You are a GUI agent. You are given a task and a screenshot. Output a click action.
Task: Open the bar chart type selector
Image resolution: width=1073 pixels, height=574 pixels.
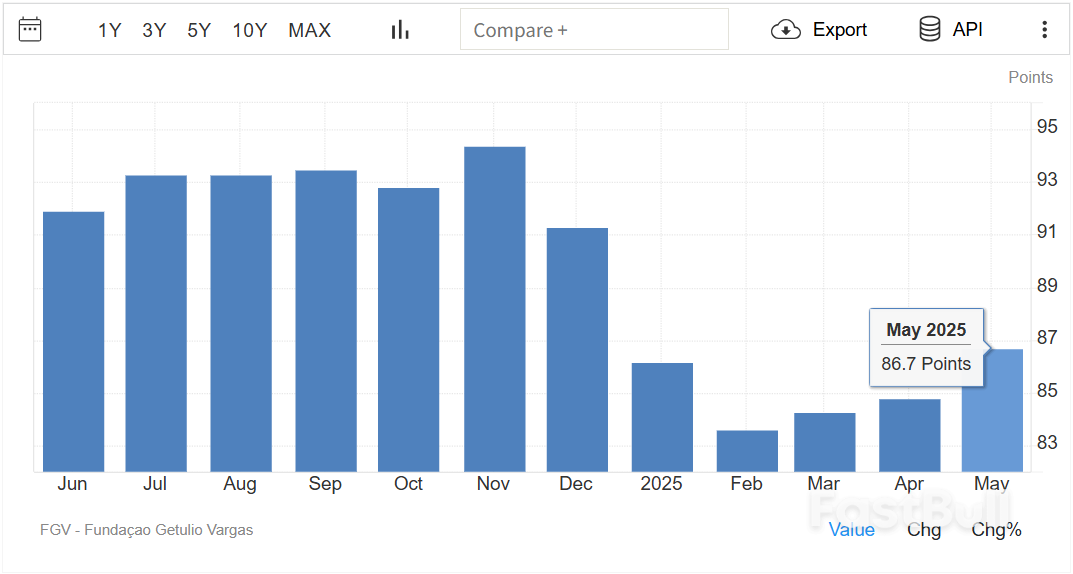point(400,30)
